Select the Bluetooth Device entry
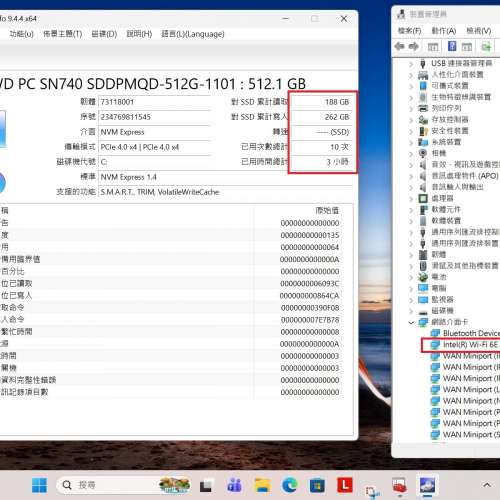This screenshot has width=500, height=500. tap(471, 333)
